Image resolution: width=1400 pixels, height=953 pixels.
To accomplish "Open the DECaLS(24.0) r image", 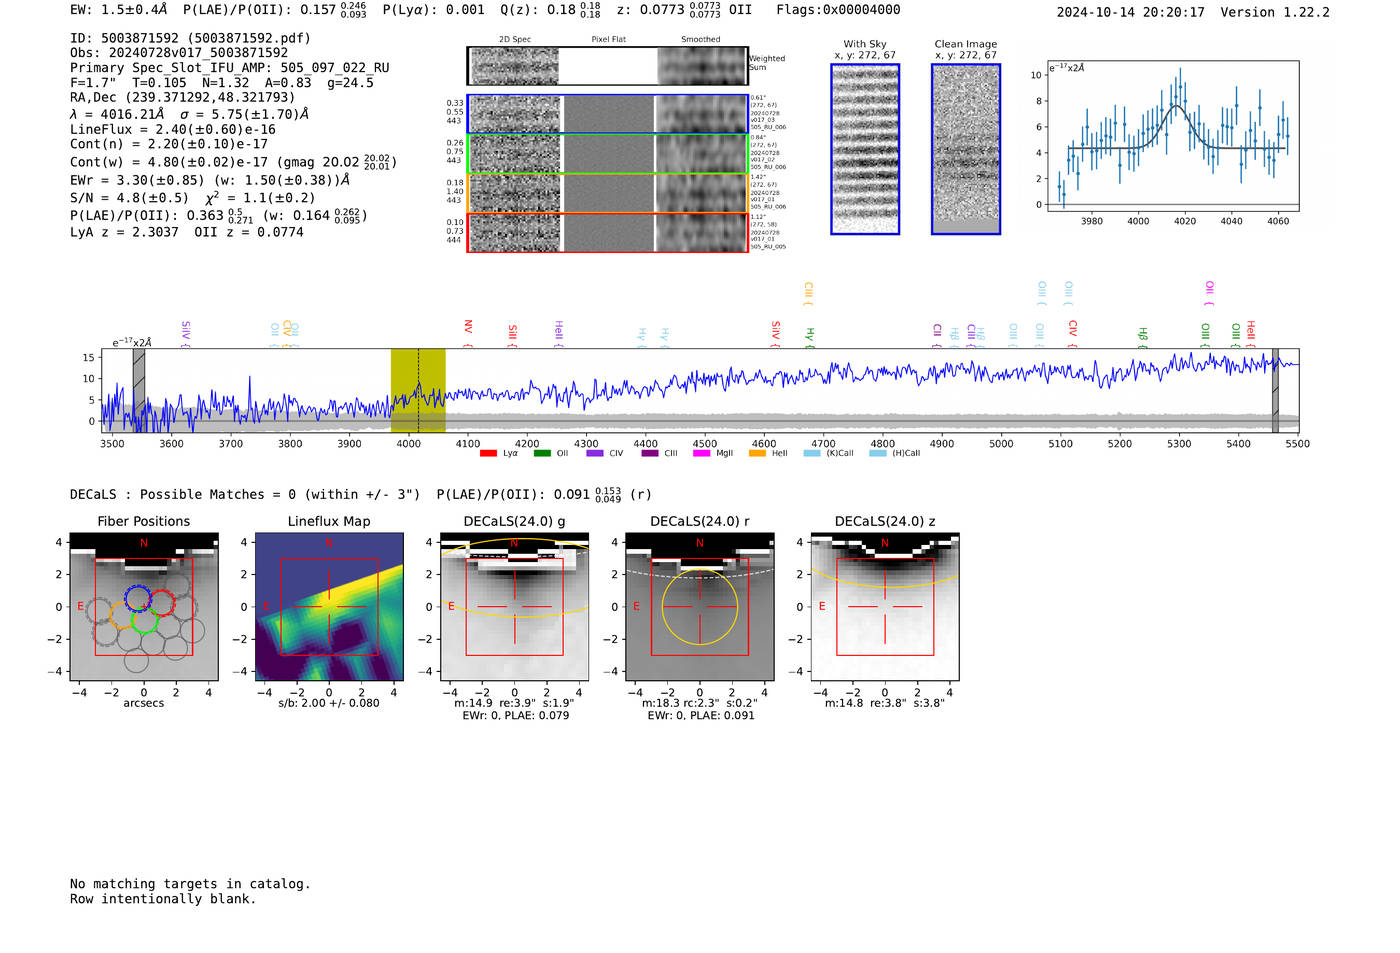I will (699, 607).
